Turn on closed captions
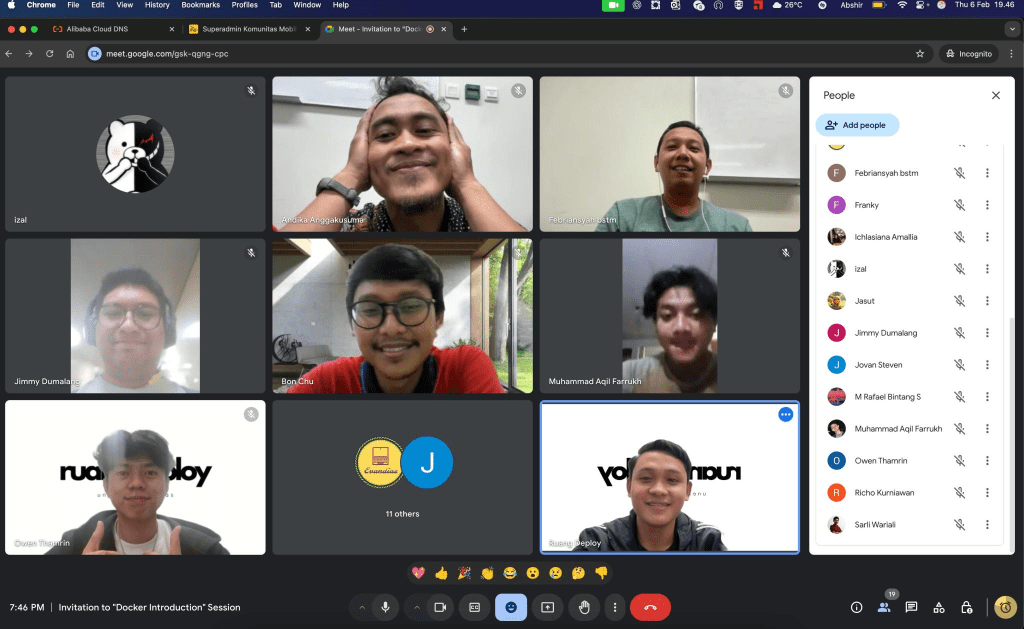1024x629 pixels. pos(475,607)
